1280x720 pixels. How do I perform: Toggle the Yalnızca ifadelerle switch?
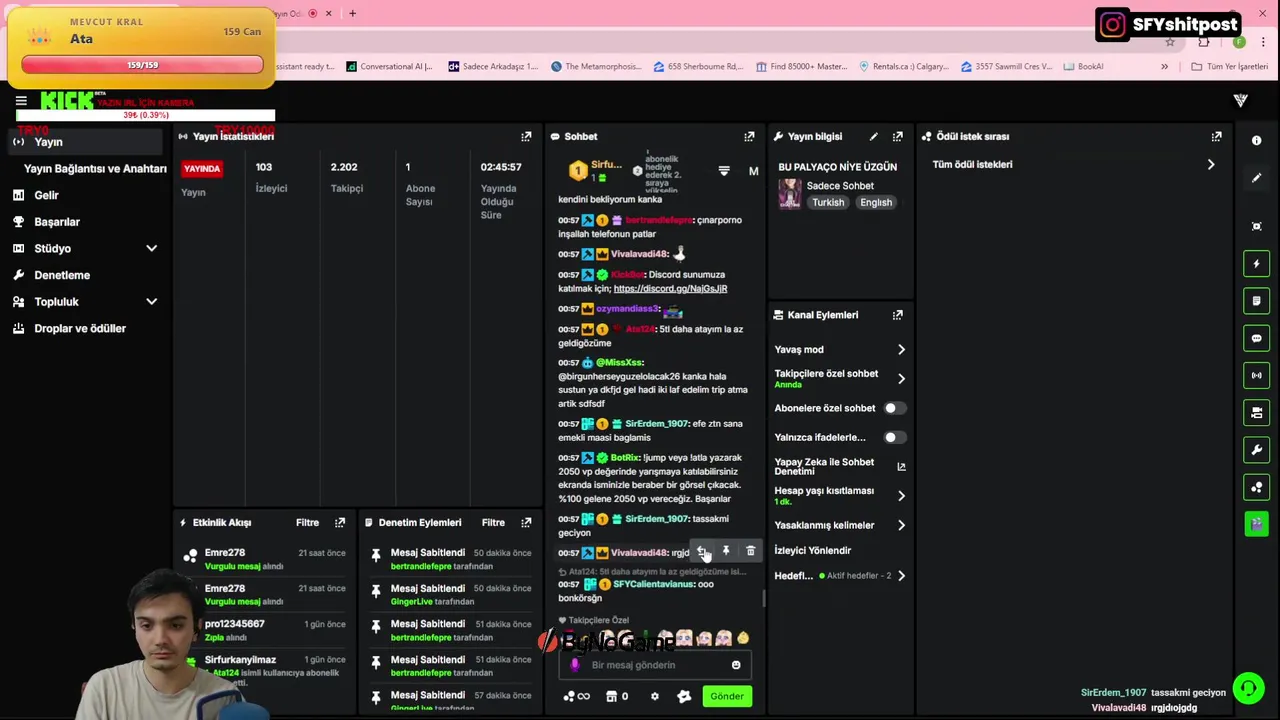(x=895, y=437)
